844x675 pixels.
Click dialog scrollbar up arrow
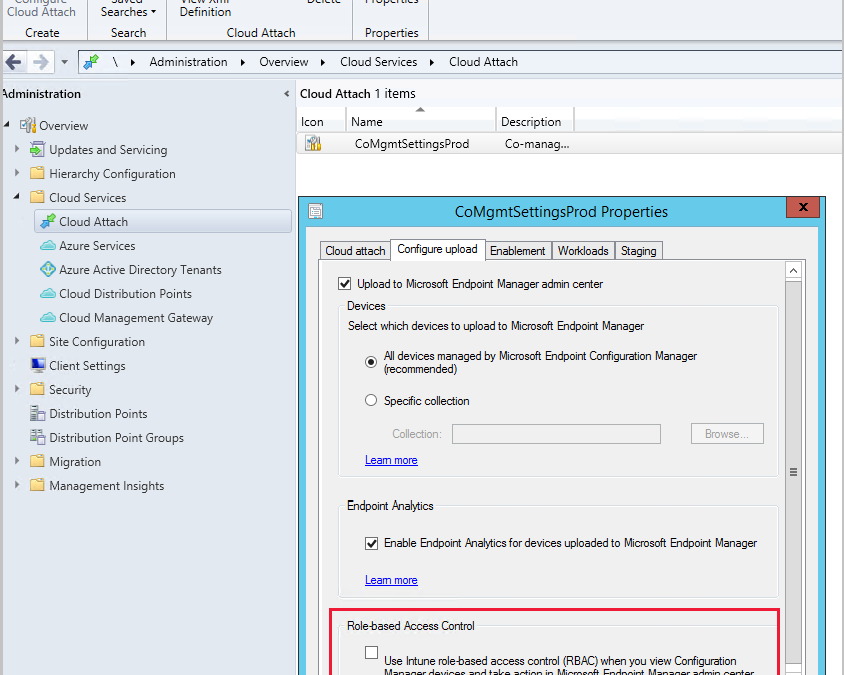[x=793, y=270]
